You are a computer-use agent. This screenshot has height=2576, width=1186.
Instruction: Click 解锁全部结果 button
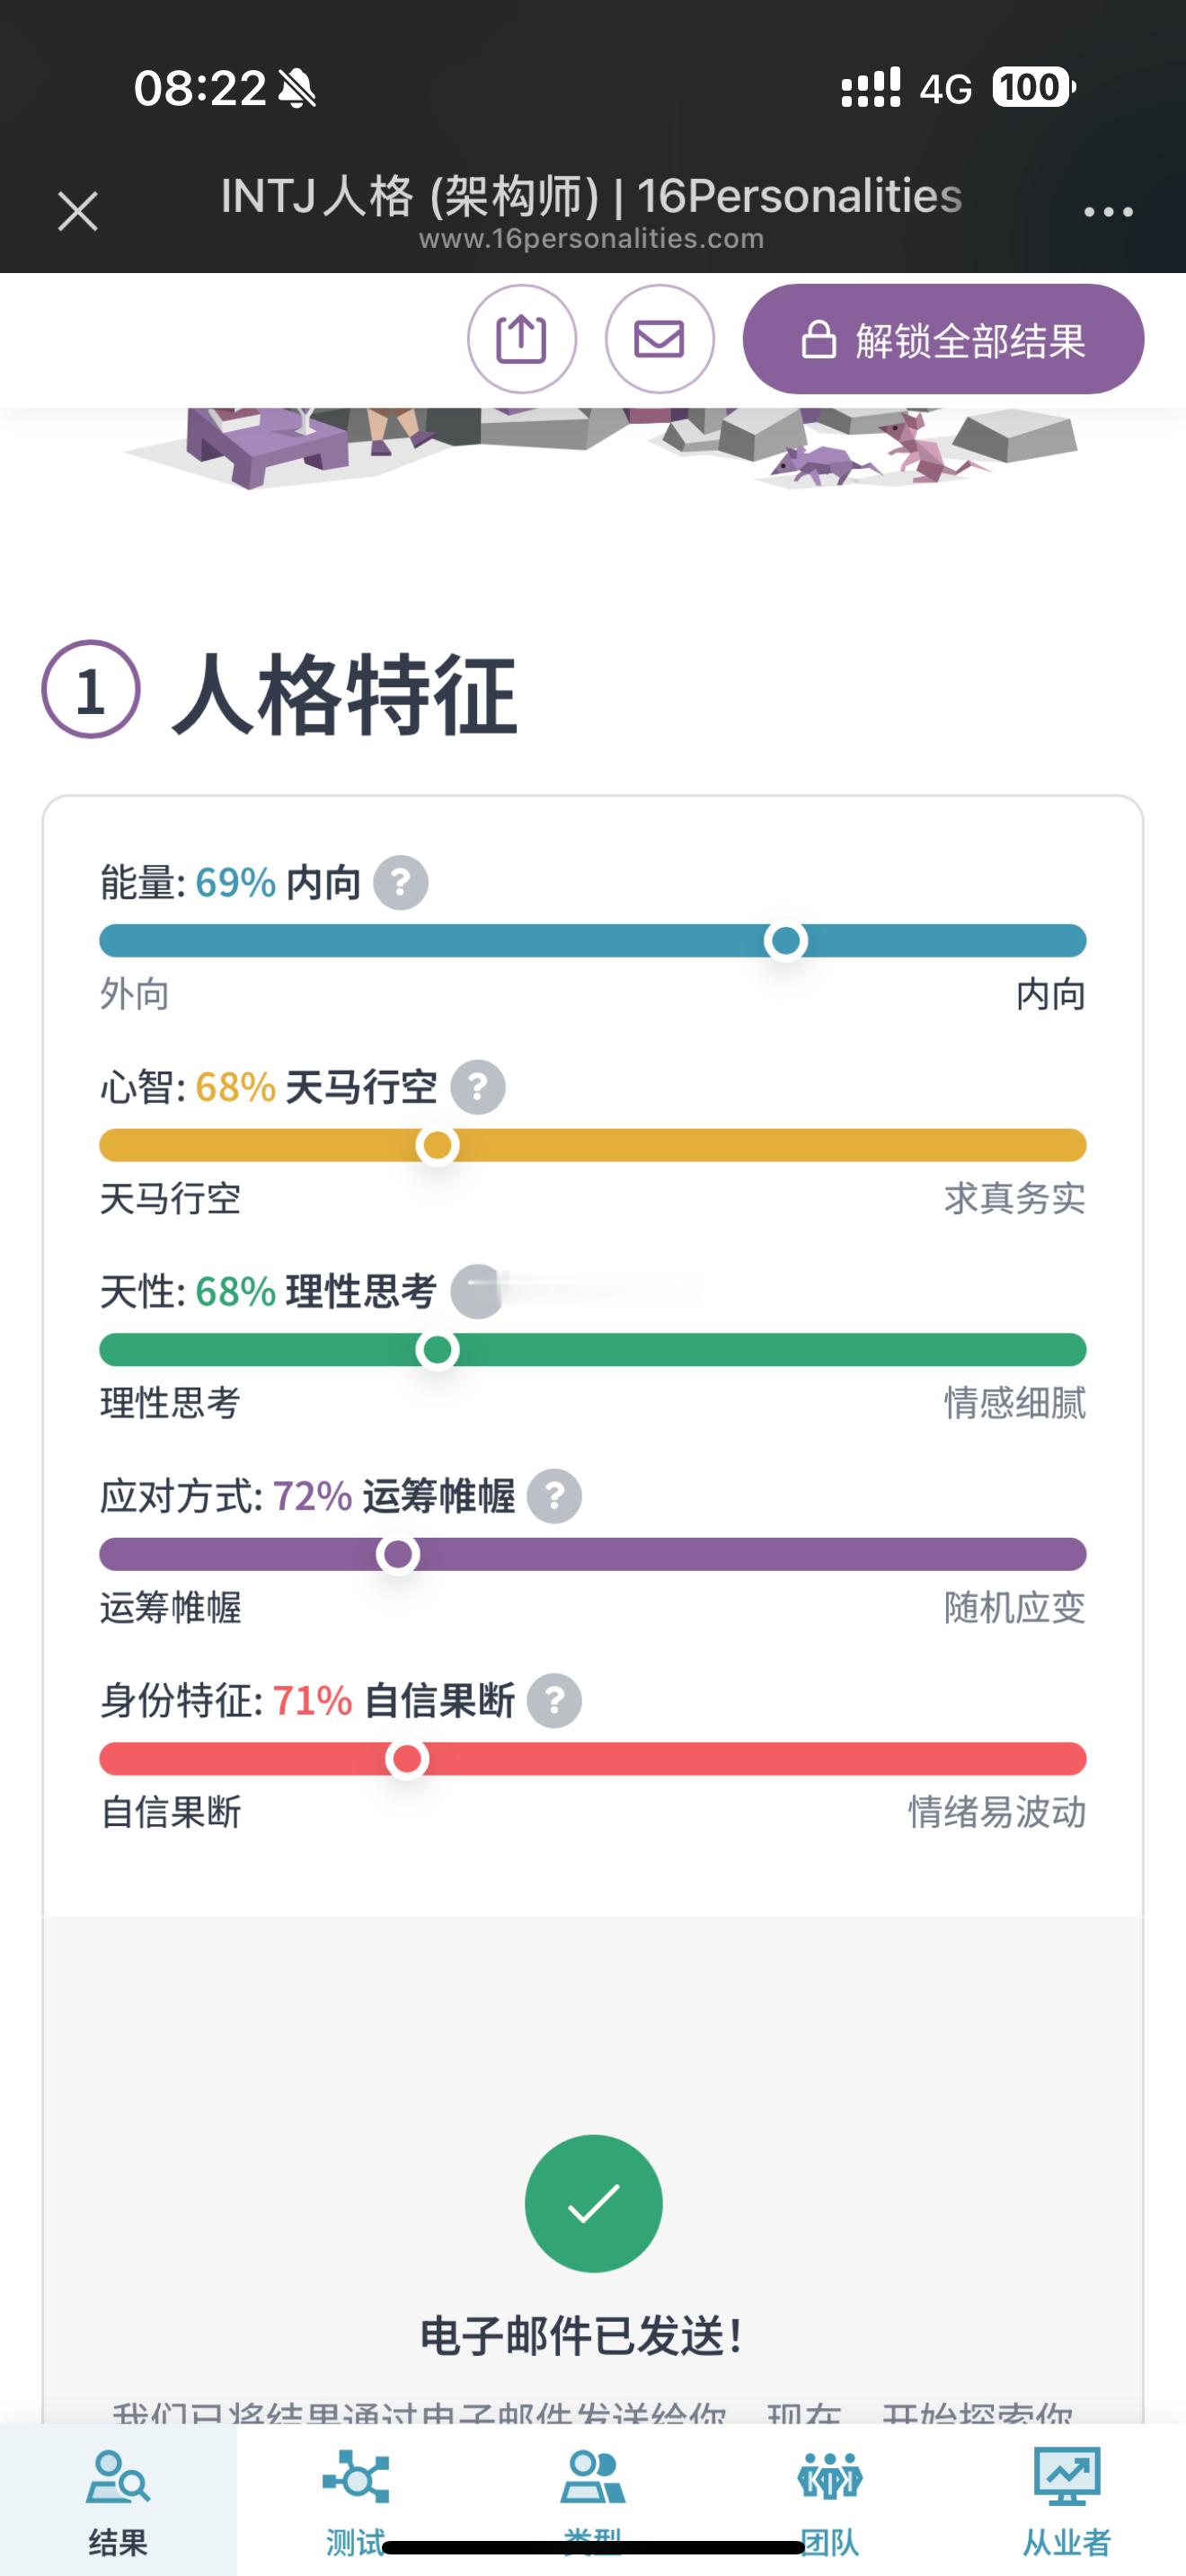(x=943, y=339)
